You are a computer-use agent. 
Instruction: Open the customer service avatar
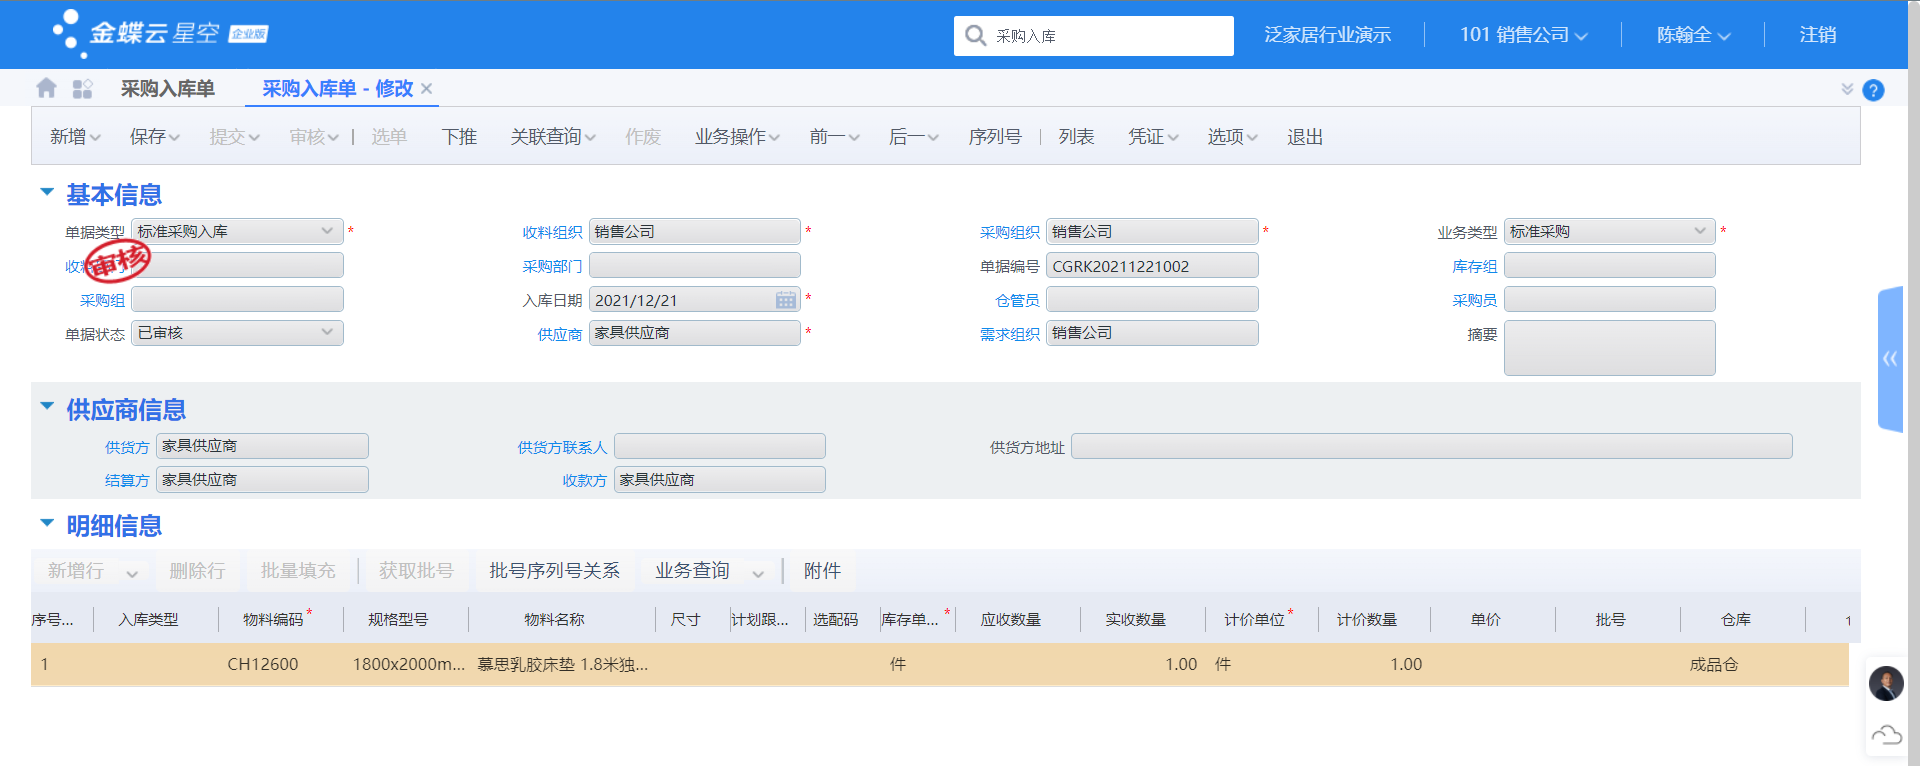(1886, 684)
